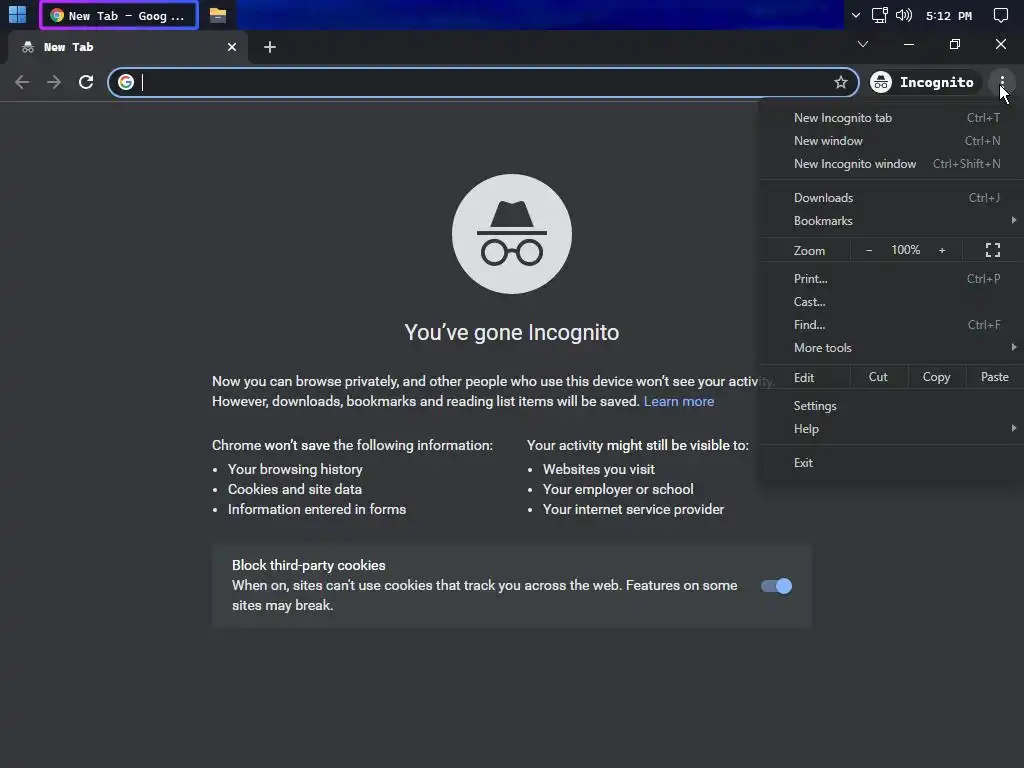Image resolution: width=1024 pixels, height=768 pixels.
Task: Click the large Incognito hat icon
Action: (x=512, y=234)
